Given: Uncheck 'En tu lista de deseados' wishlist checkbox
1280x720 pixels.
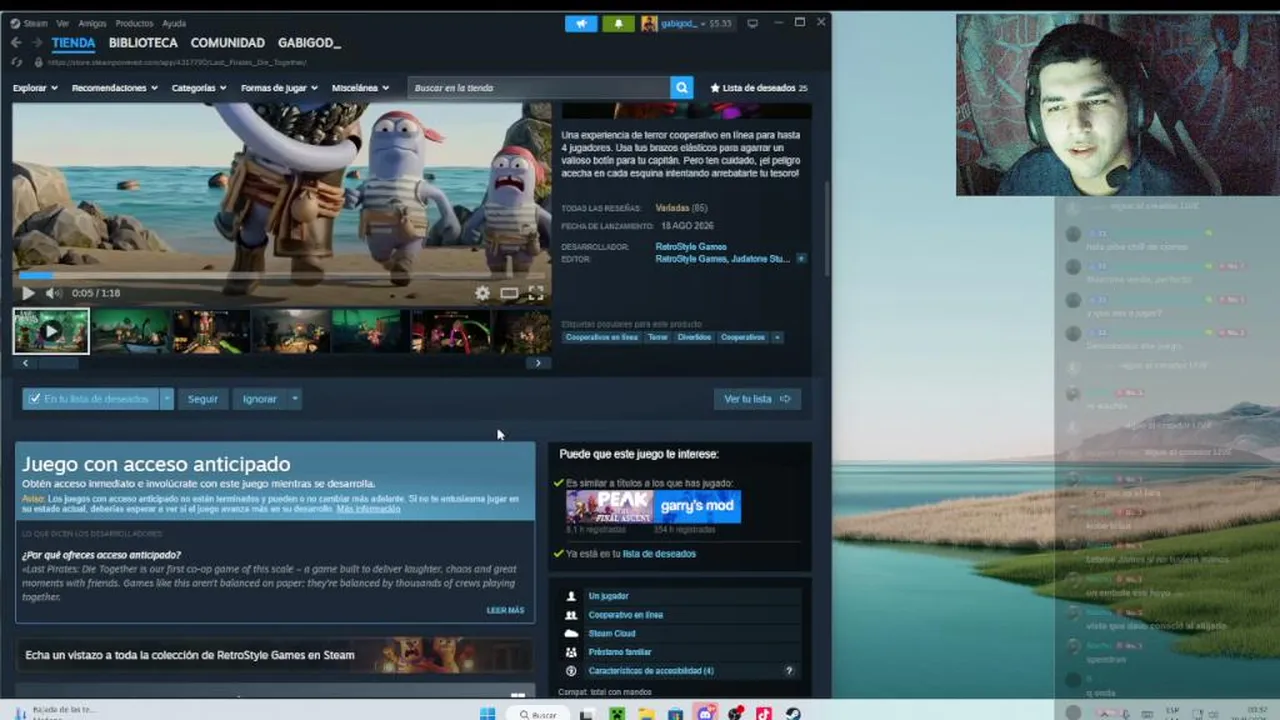Looking at the screenshot, I should click(35, 399).
